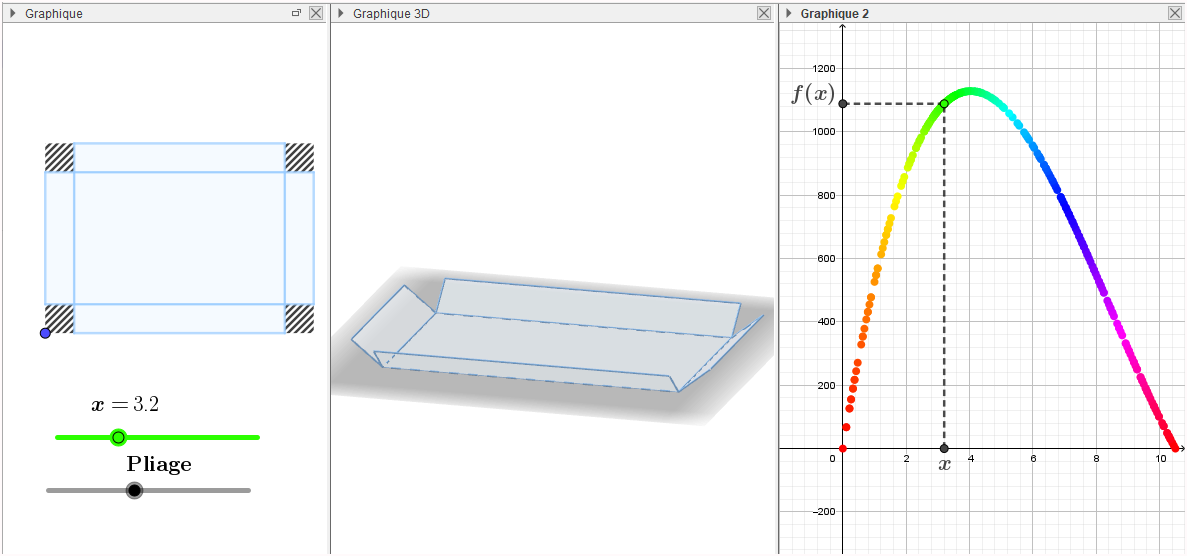Viewport: 1187px width, 556px height.
Task: Select the top-right hatched corner square
Action: point(300,157)
